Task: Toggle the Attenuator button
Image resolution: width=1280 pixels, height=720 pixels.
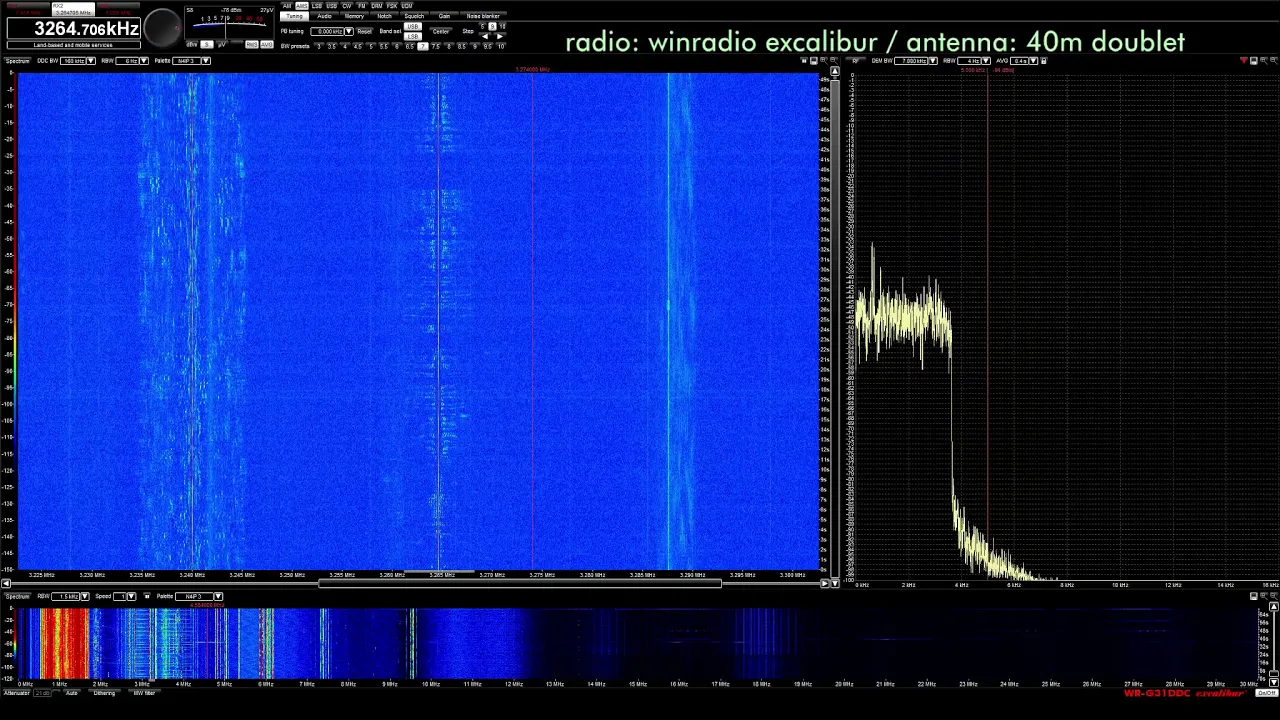Action: tap(16, 693)
